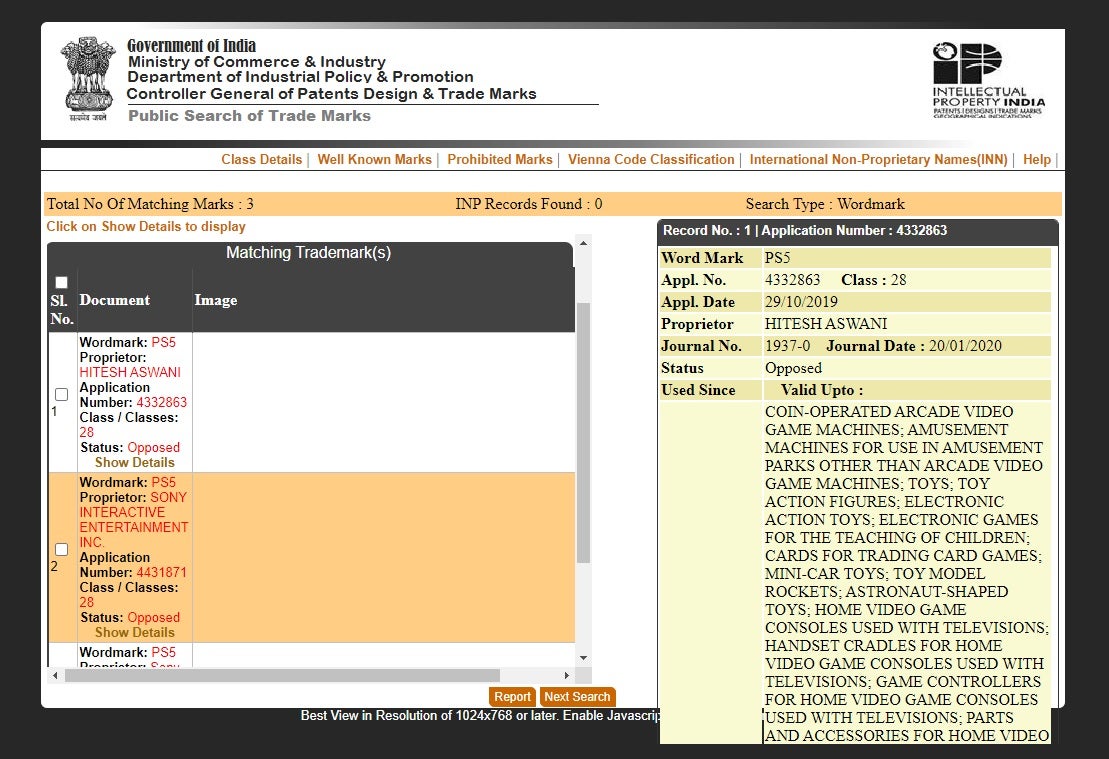This screenshot has height=759, width=1109.
Task: Tick the select-all checkbox in table header
Action: coord(62,282)
